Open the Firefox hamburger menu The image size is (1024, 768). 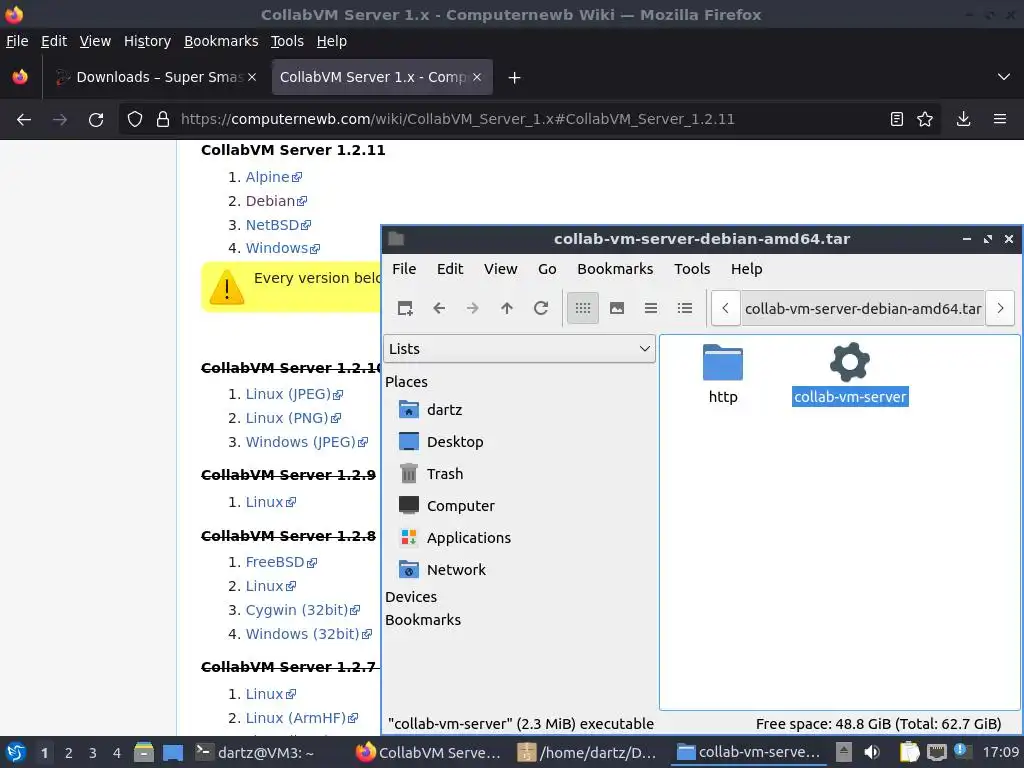tap(1000, 120)
